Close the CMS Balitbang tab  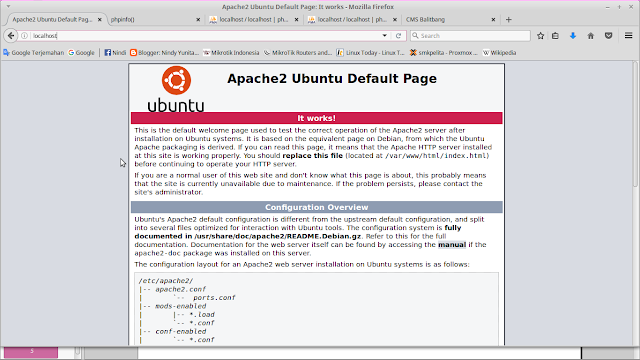pyautogui.click(x=493, y=20)
